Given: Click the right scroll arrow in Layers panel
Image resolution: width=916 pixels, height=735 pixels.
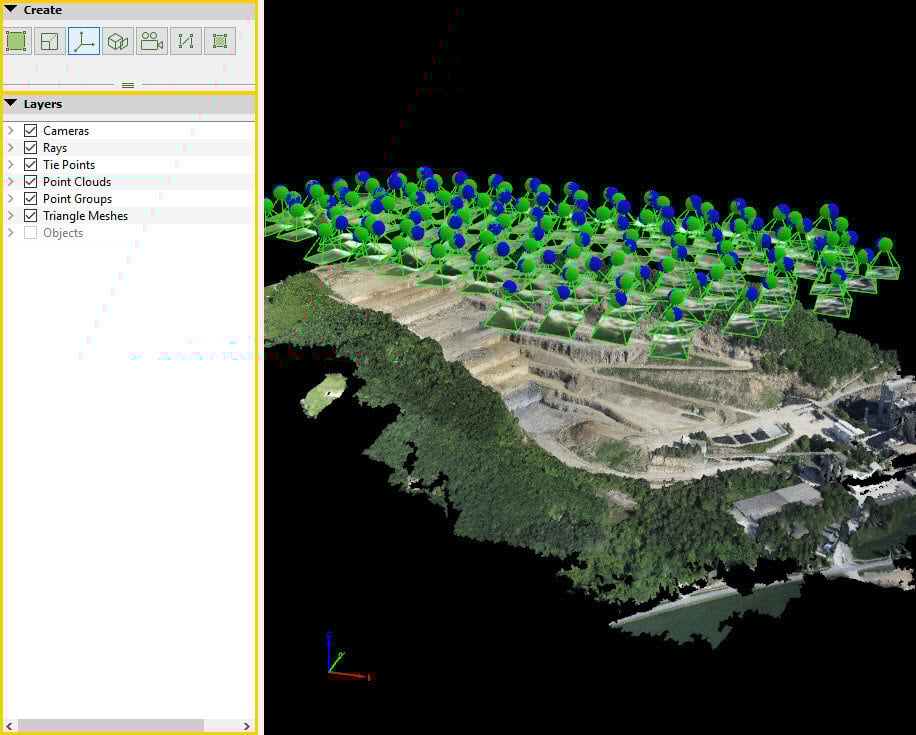Looking at the screenshot, I should point(247,725).
